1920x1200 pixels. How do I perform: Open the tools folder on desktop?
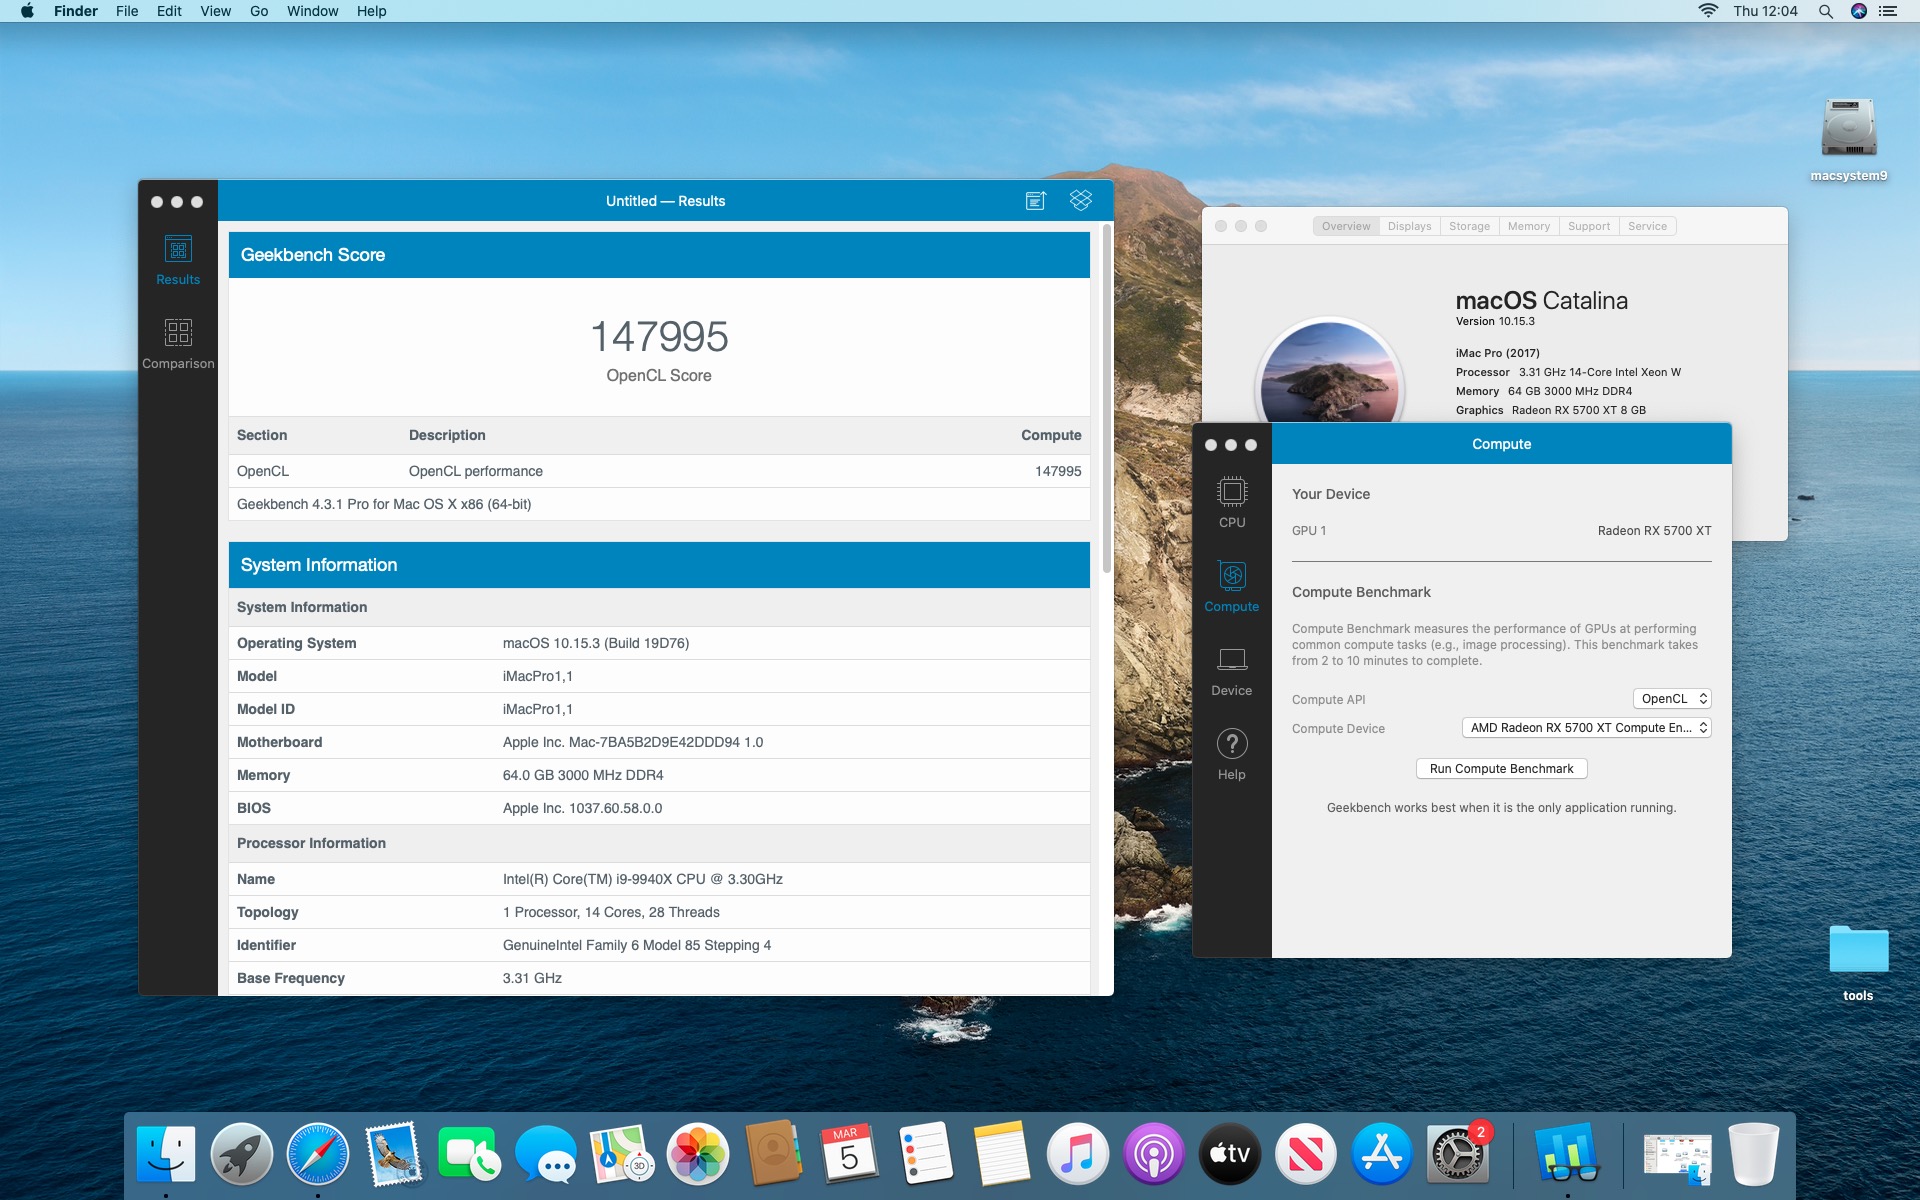coord(1858,950)
